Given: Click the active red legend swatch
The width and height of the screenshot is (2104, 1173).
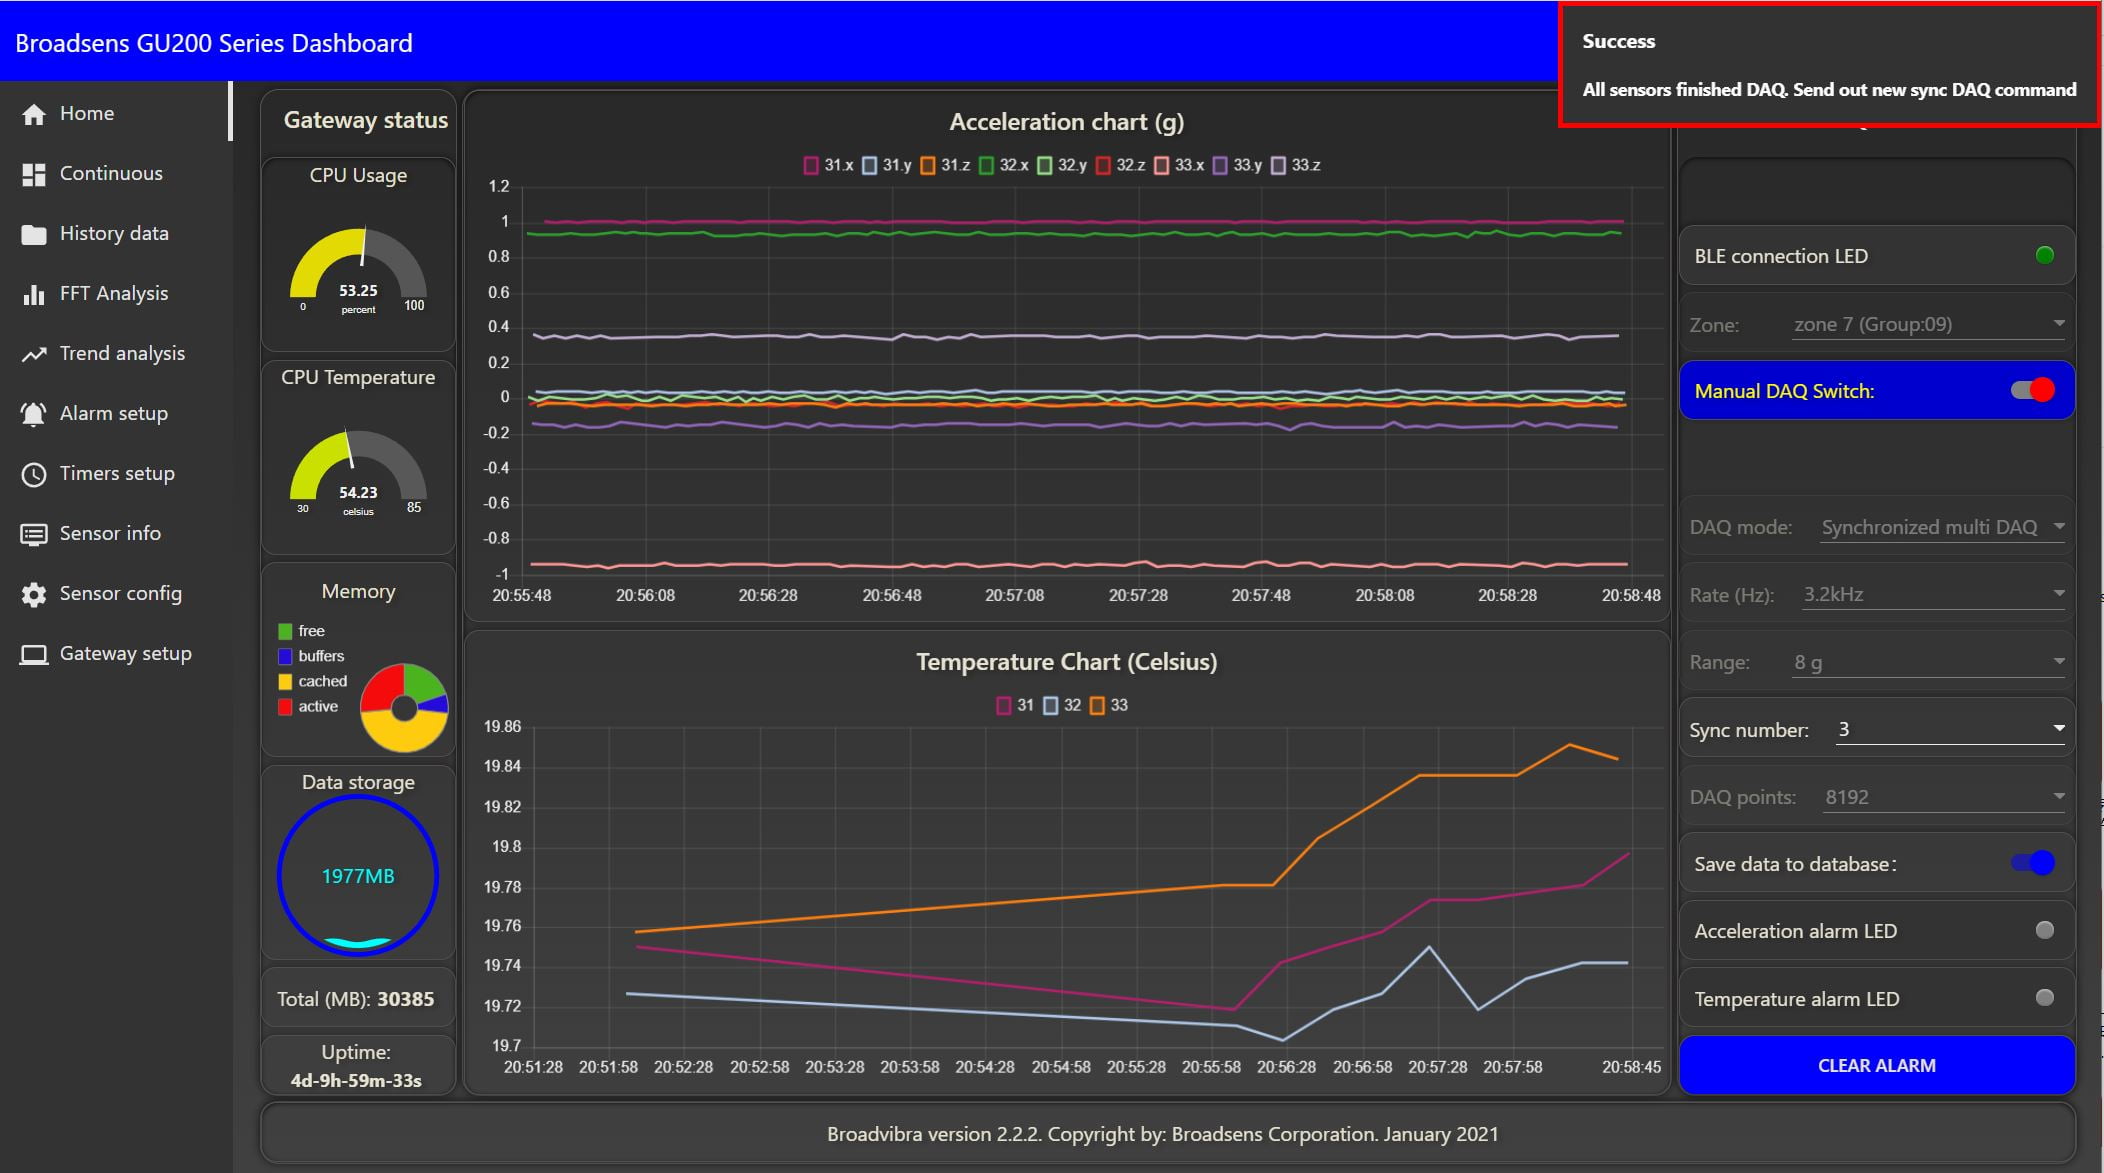Looking at the screenshot, I should coord(285,706).
